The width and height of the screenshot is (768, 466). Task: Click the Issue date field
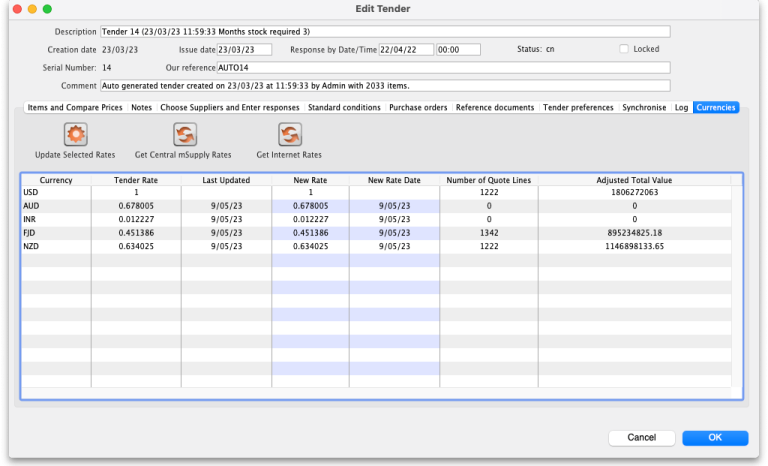[x=244, y=49]
